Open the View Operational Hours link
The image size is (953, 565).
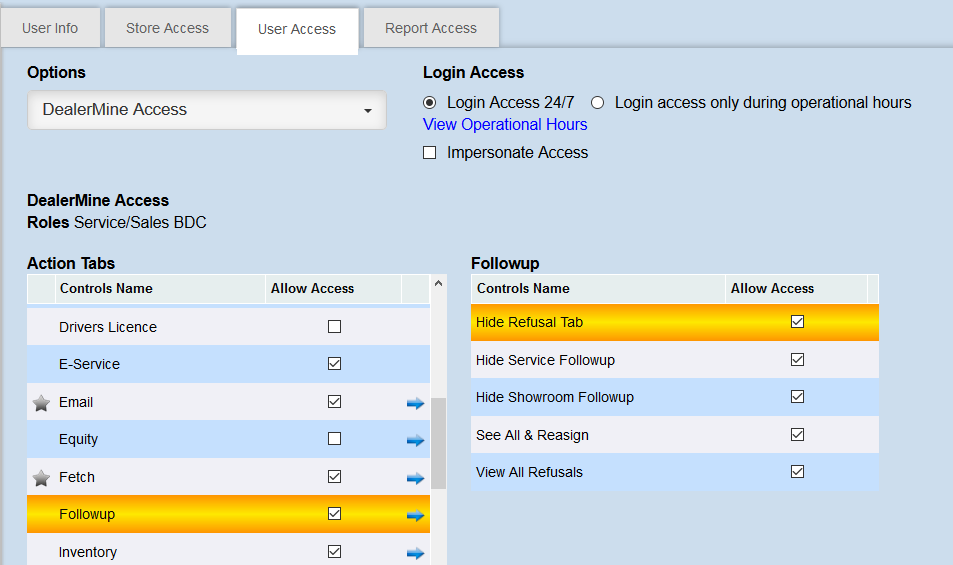point(505,124)
